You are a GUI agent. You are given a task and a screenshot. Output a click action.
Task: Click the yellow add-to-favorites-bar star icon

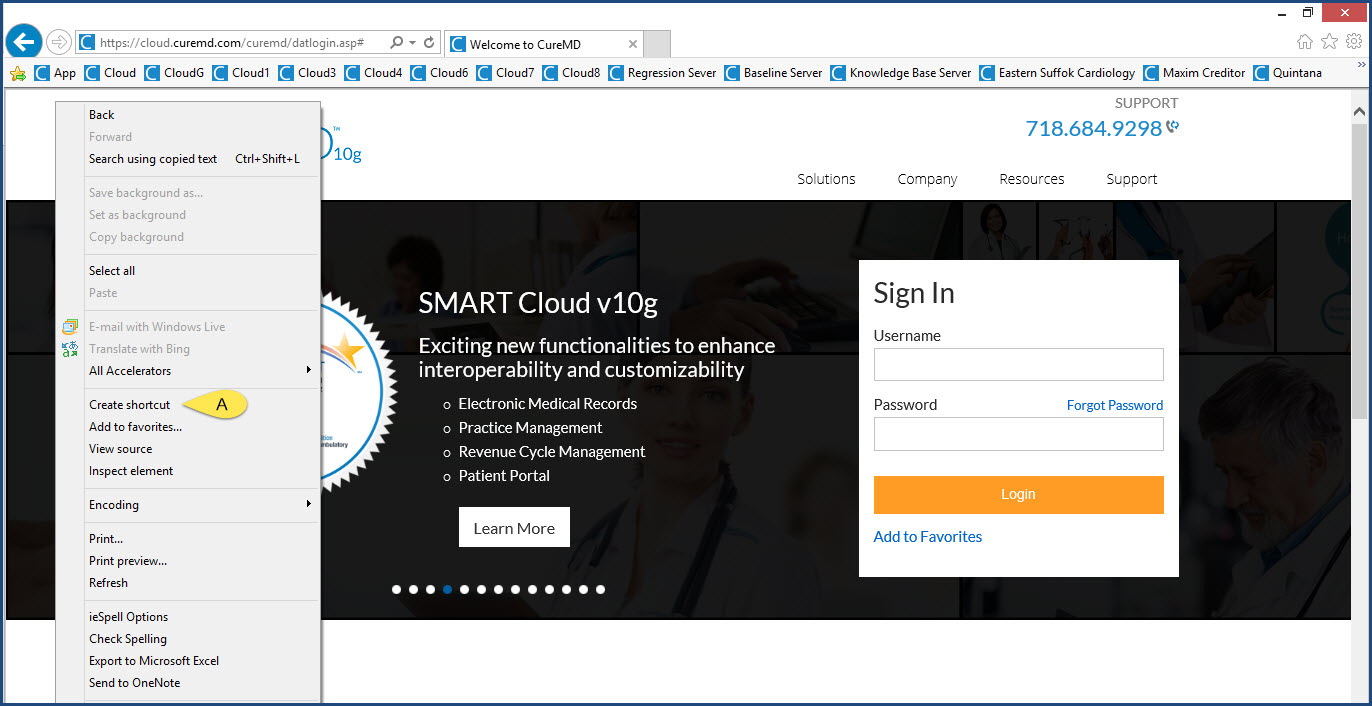[18, 72]
